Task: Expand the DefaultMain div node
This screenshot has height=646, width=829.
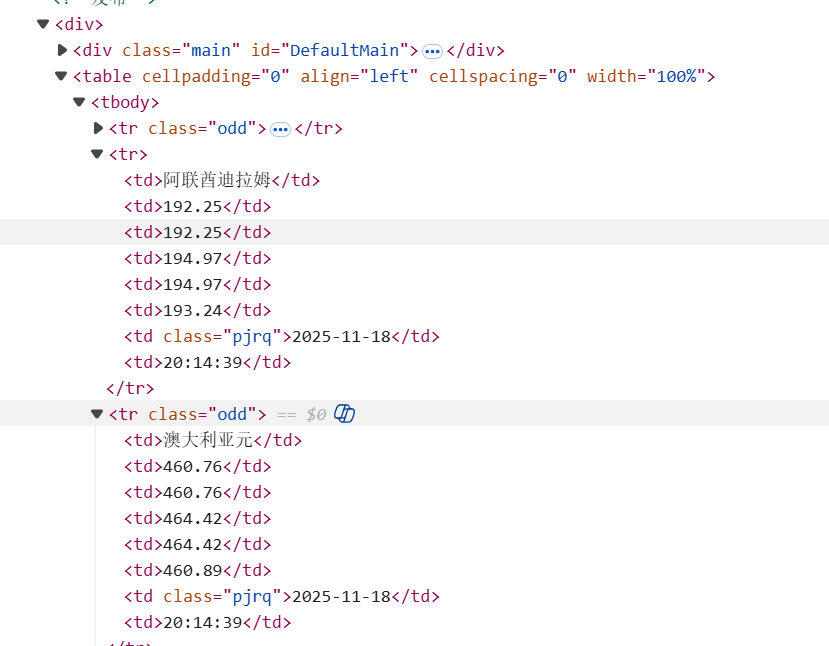Action: (62, 50)
